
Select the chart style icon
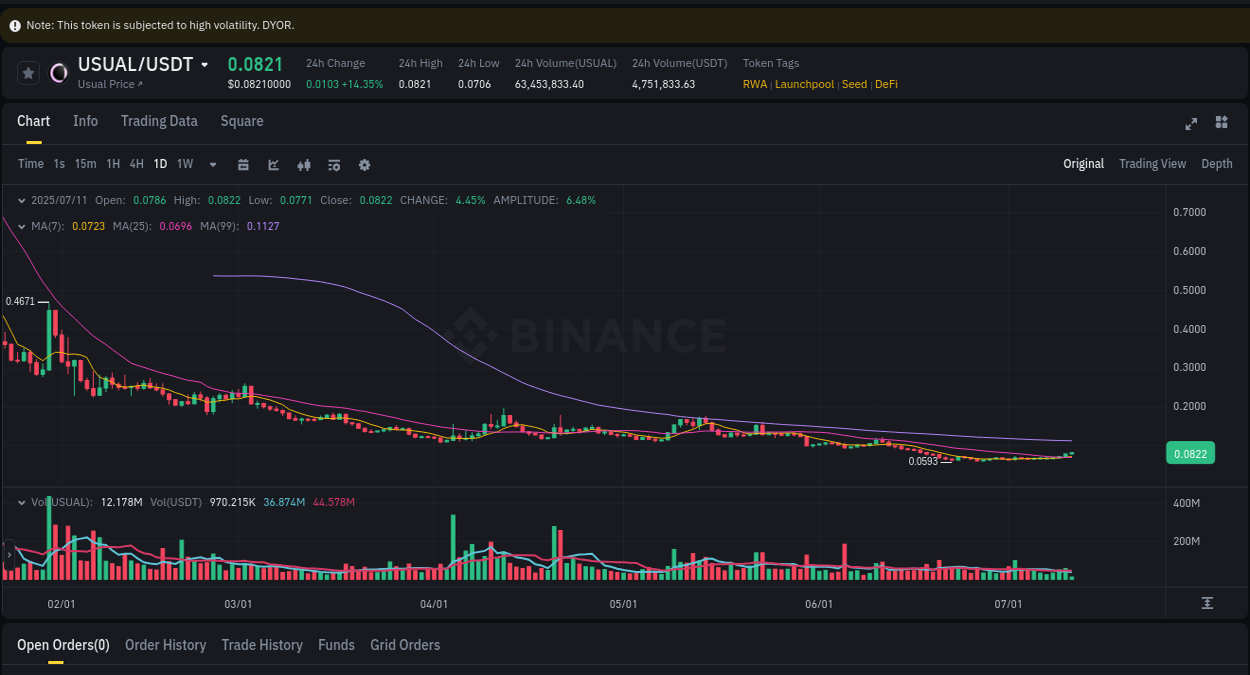click(273, 164)
